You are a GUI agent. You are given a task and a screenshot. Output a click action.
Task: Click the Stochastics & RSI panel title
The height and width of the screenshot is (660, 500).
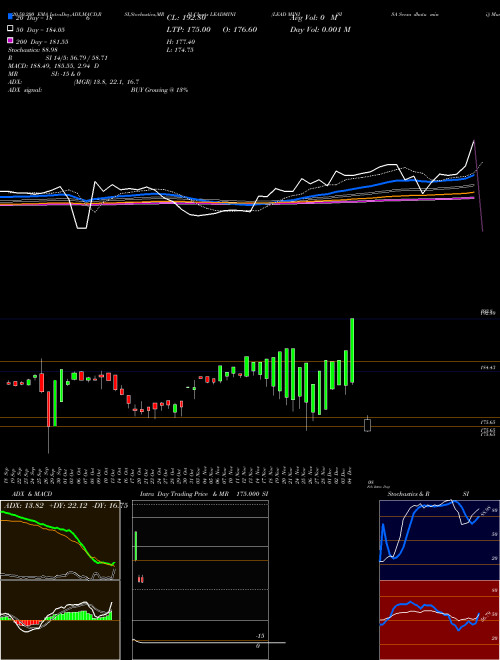tap(428, 494)
